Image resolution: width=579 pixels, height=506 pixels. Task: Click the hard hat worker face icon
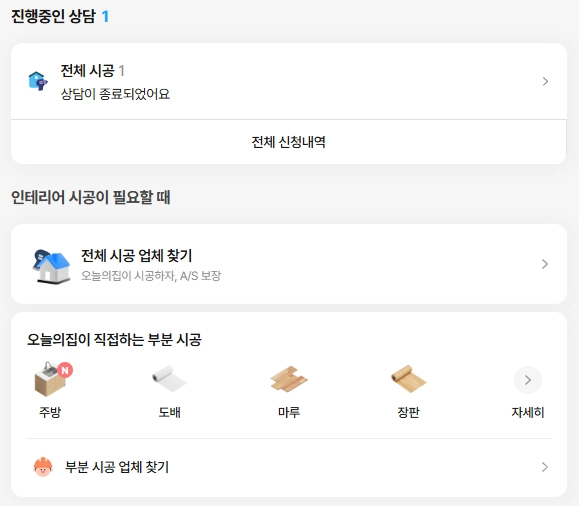[x=43, y=467]
